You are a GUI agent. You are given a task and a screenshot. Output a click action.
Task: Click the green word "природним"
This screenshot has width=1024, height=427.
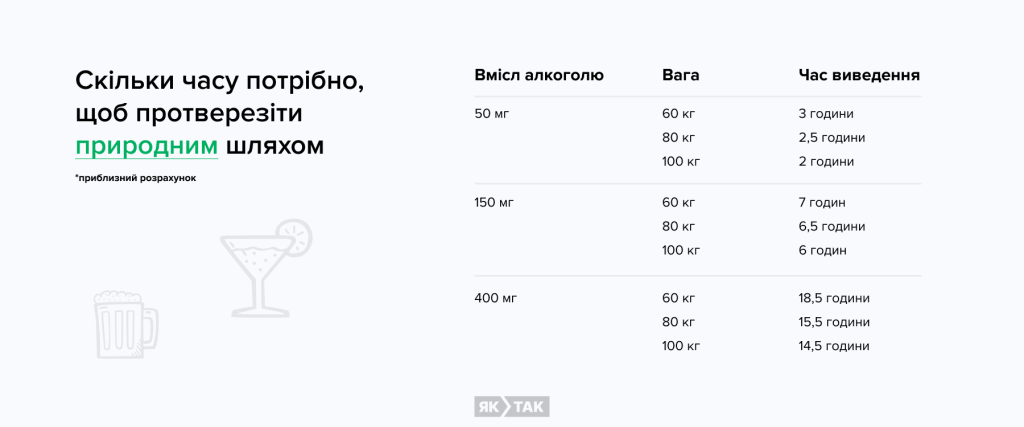(x=146, y=145)
